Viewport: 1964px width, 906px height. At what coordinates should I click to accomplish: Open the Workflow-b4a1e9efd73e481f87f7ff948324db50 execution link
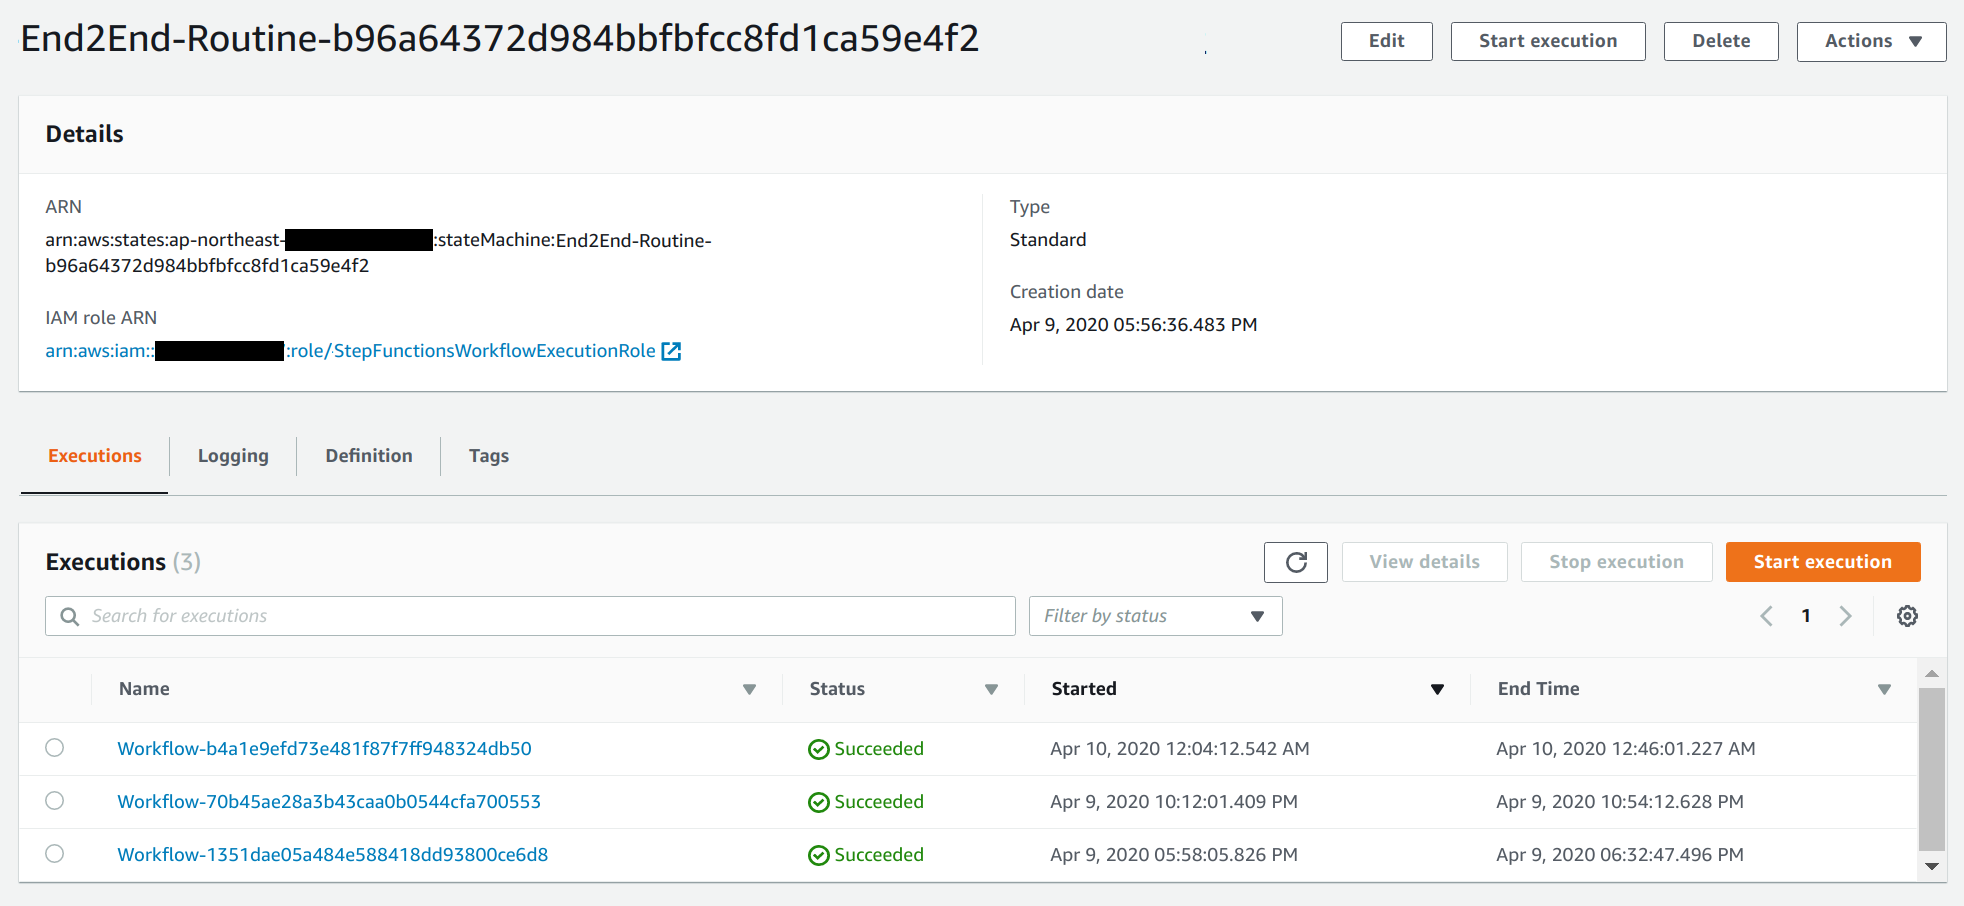point(324,748)
